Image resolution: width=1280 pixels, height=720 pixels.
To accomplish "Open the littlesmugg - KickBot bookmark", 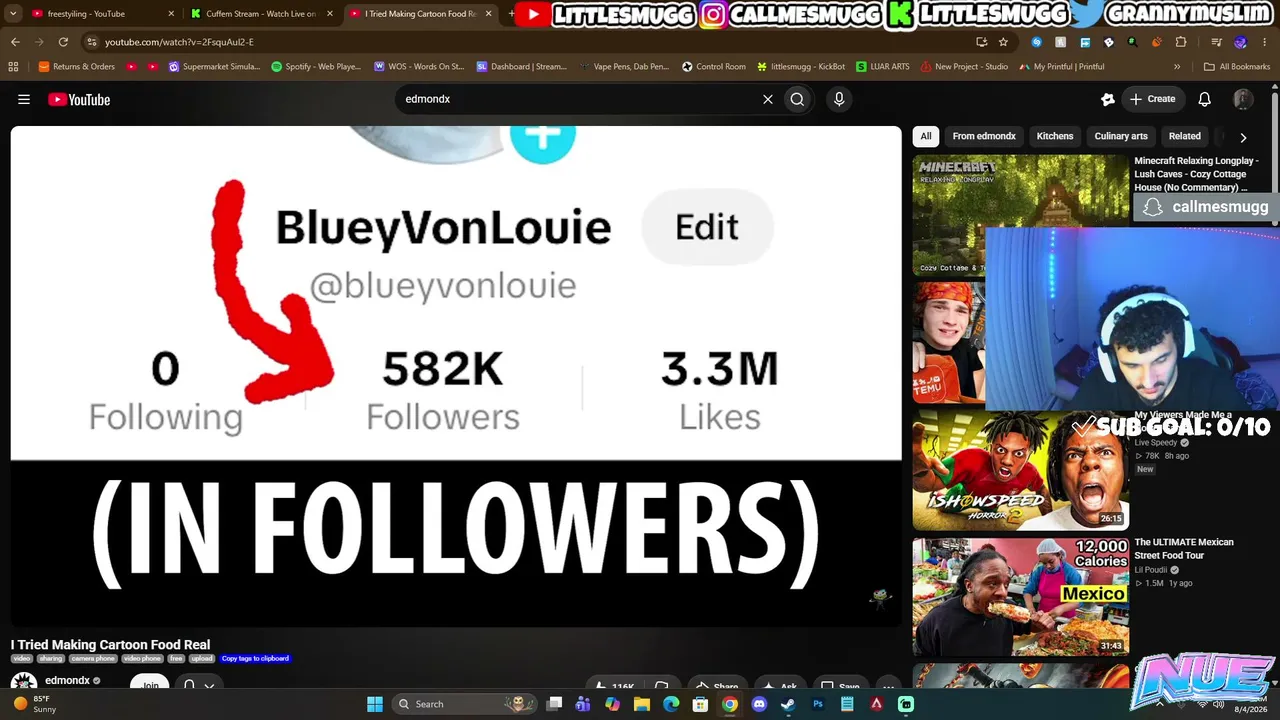I will pyautogui.click(x=801, y=67).
